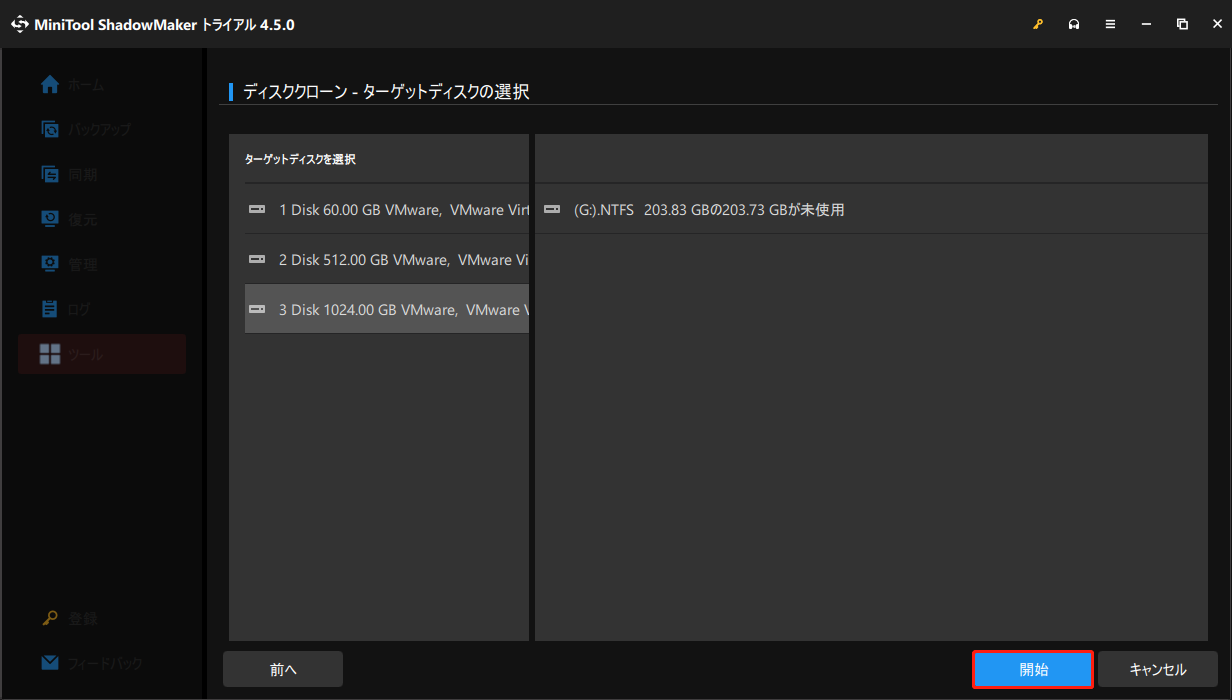Select 3 Disk 1024.00 GB VMware entry

click(x=387, y=310)
